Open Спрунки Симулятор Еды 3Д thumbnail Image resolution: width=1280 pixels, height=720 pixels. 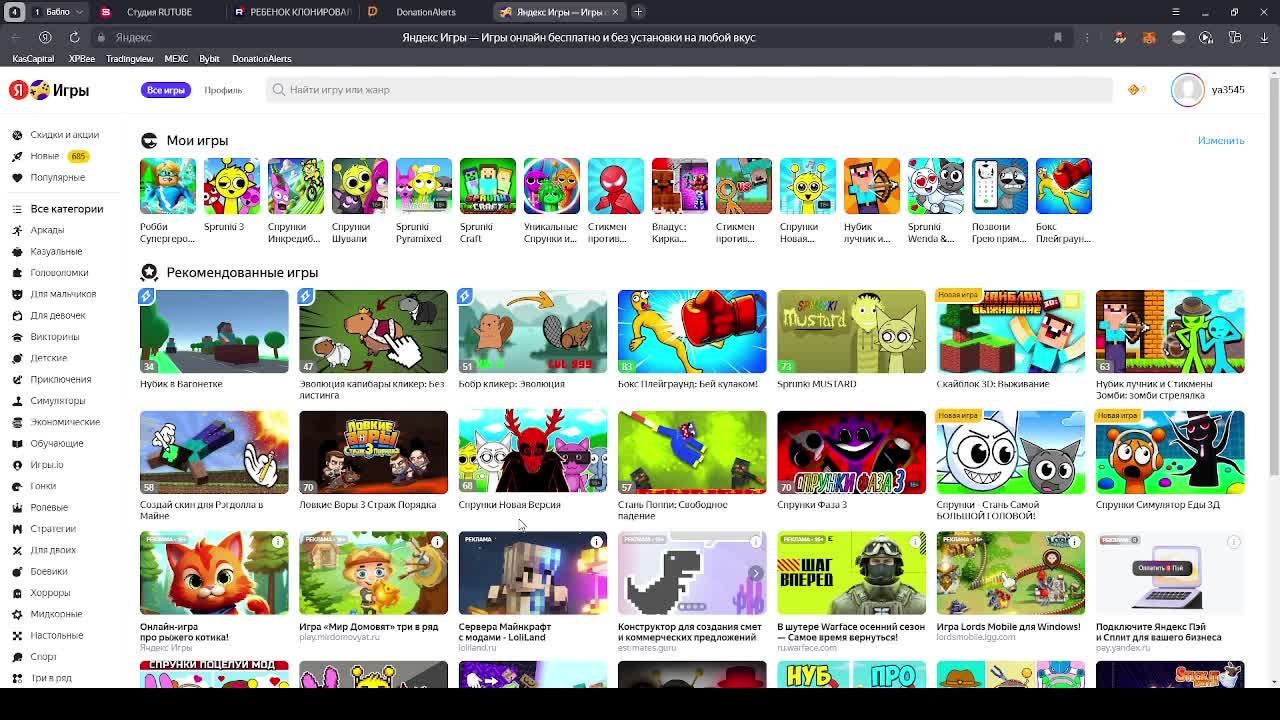(x=1170, y=452)
